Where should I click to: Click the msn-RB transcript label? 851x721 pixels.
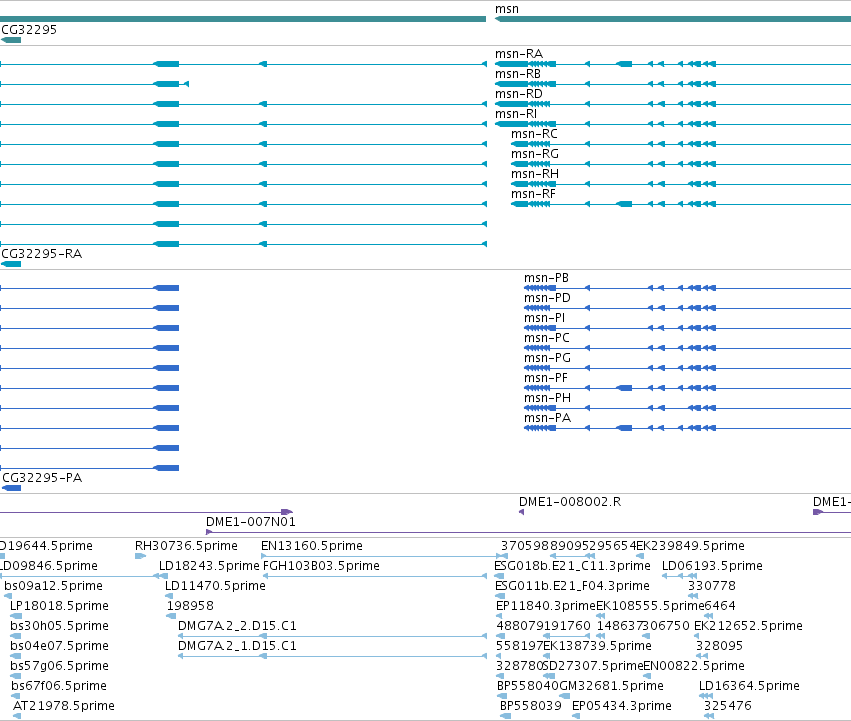pyautogui.click(x=518, y=74)
